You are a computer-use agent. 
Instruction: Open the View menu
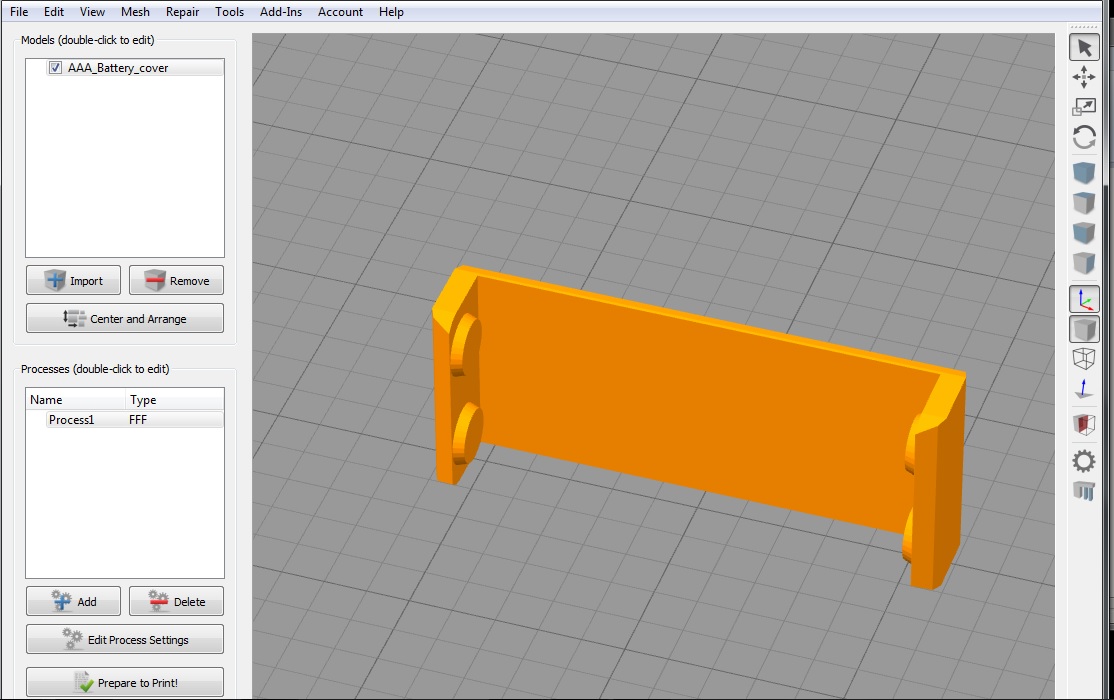pyautogui.click(x=92, y=11)
